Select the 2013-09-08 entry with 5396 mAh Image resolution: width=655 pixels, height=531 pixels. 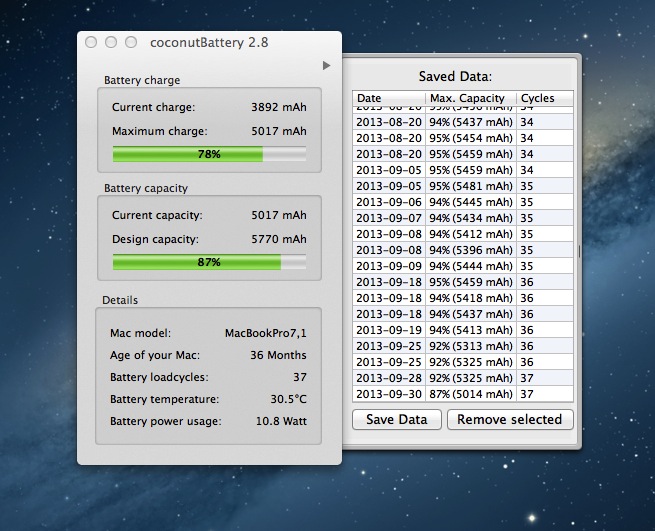[463, 250]
